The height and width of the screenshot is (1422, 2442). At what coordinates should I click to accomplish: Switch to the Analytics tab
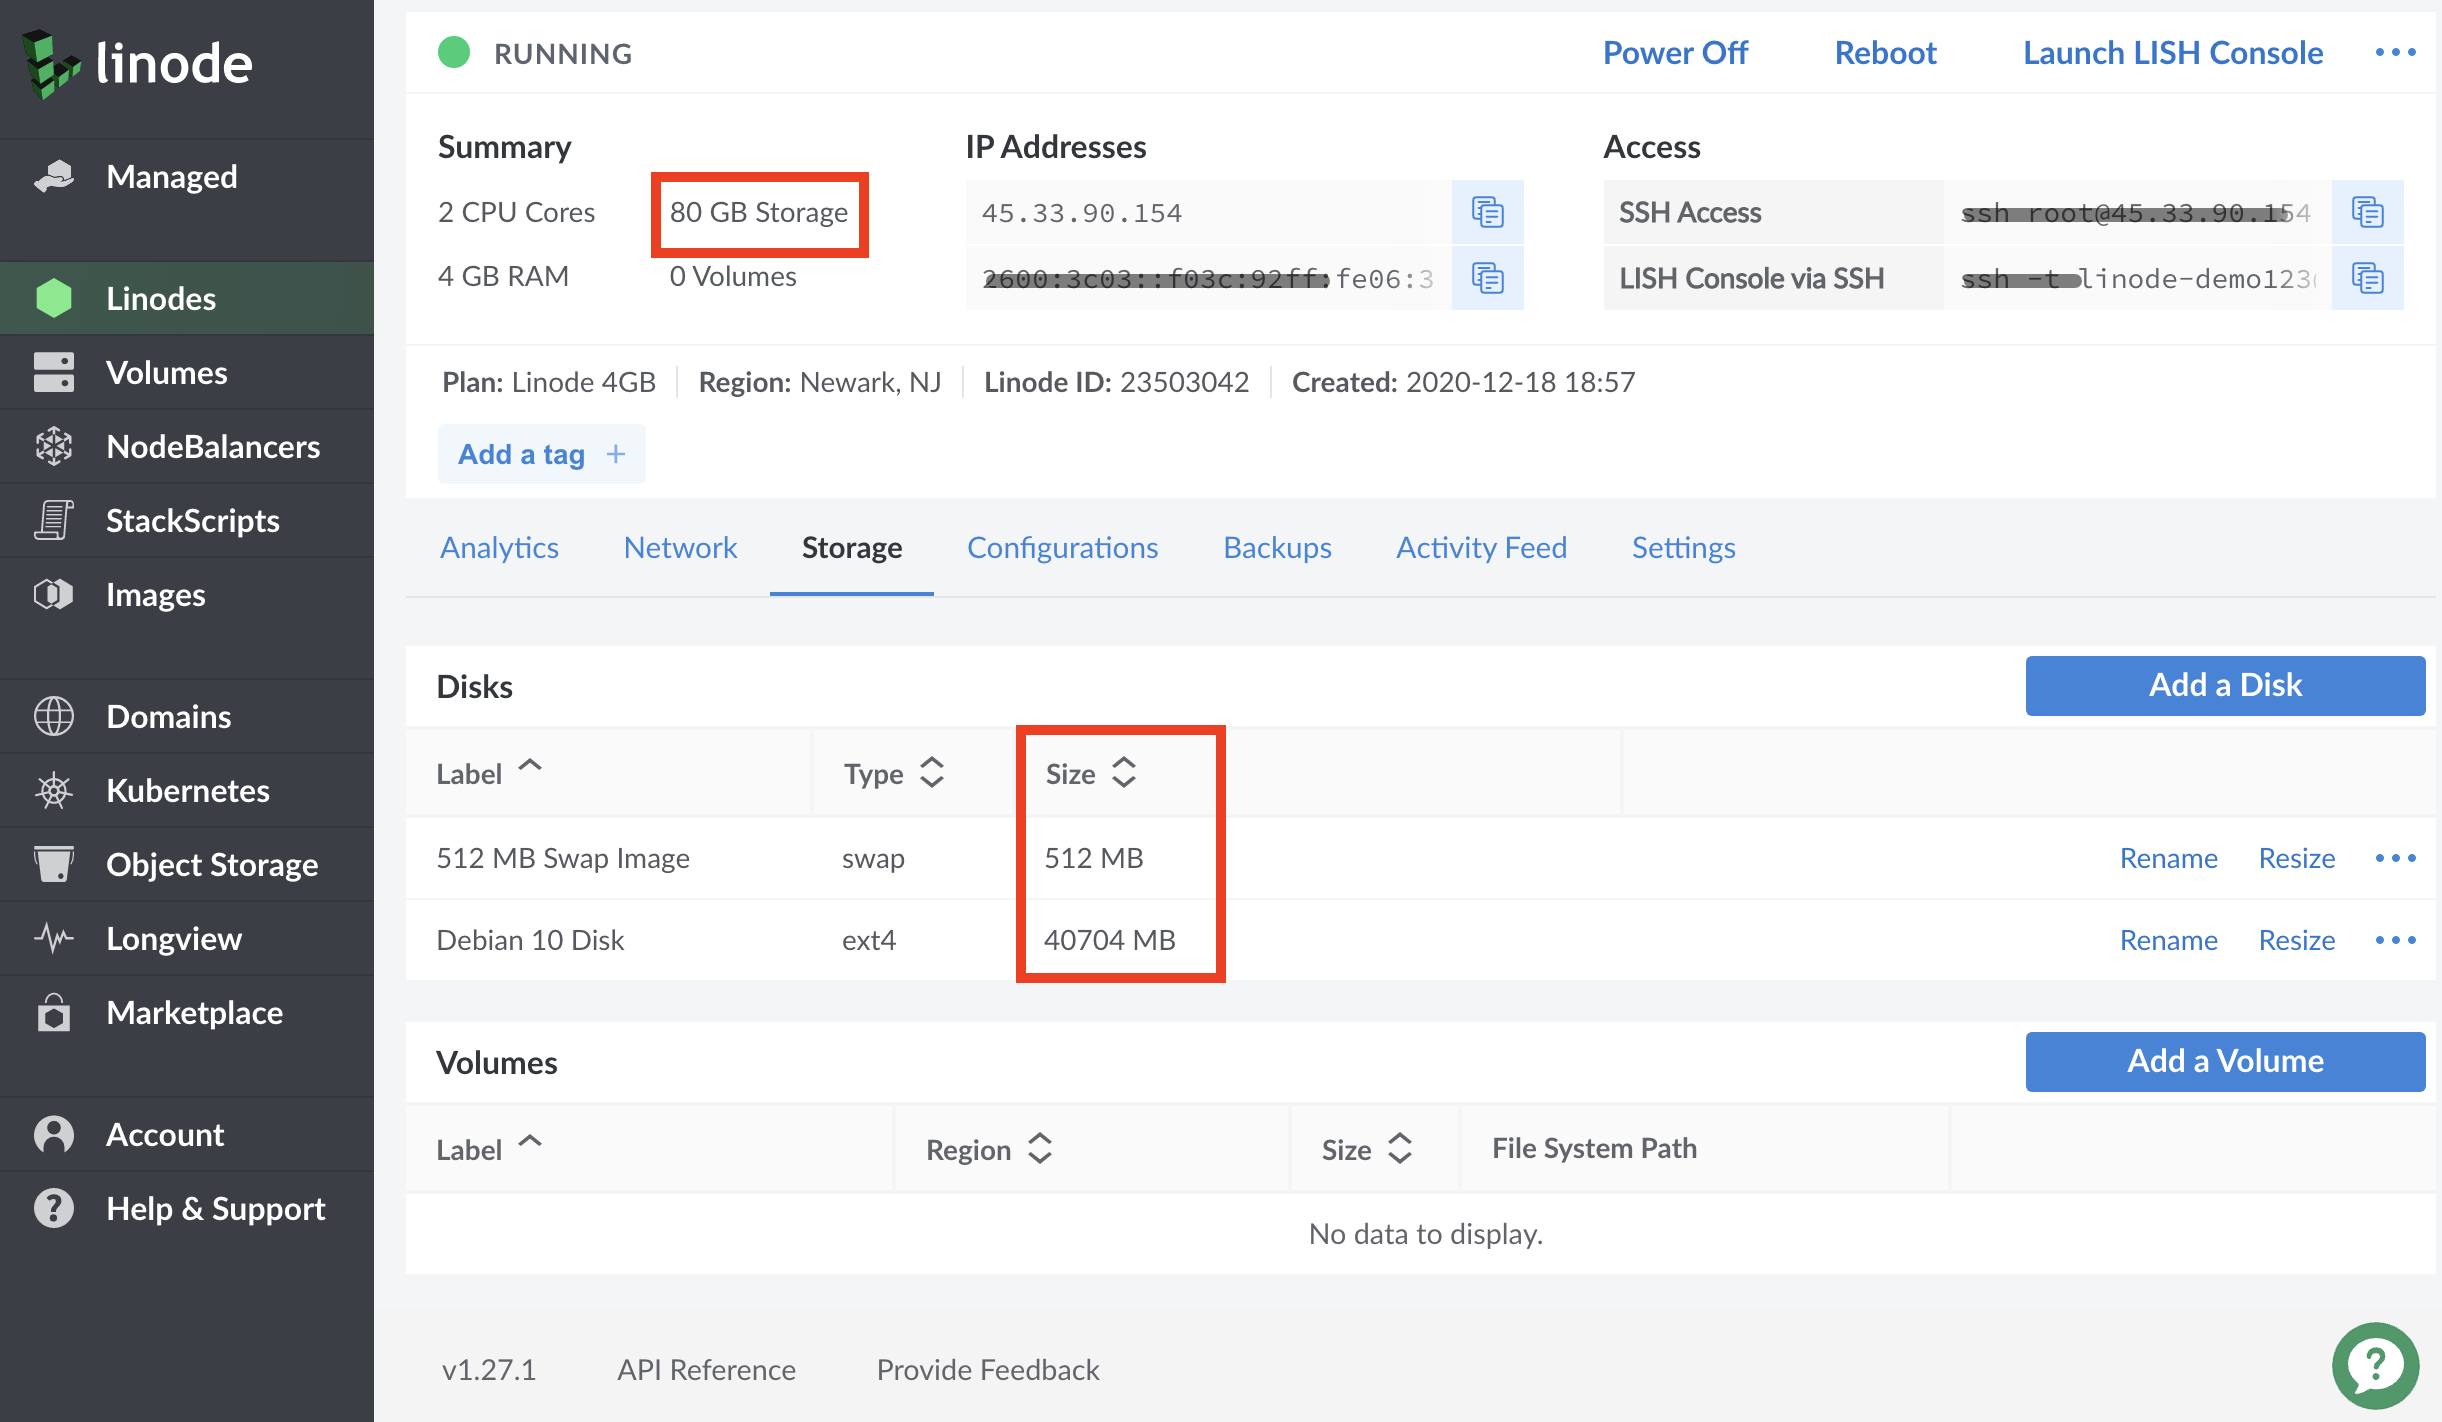click(499, 545)
